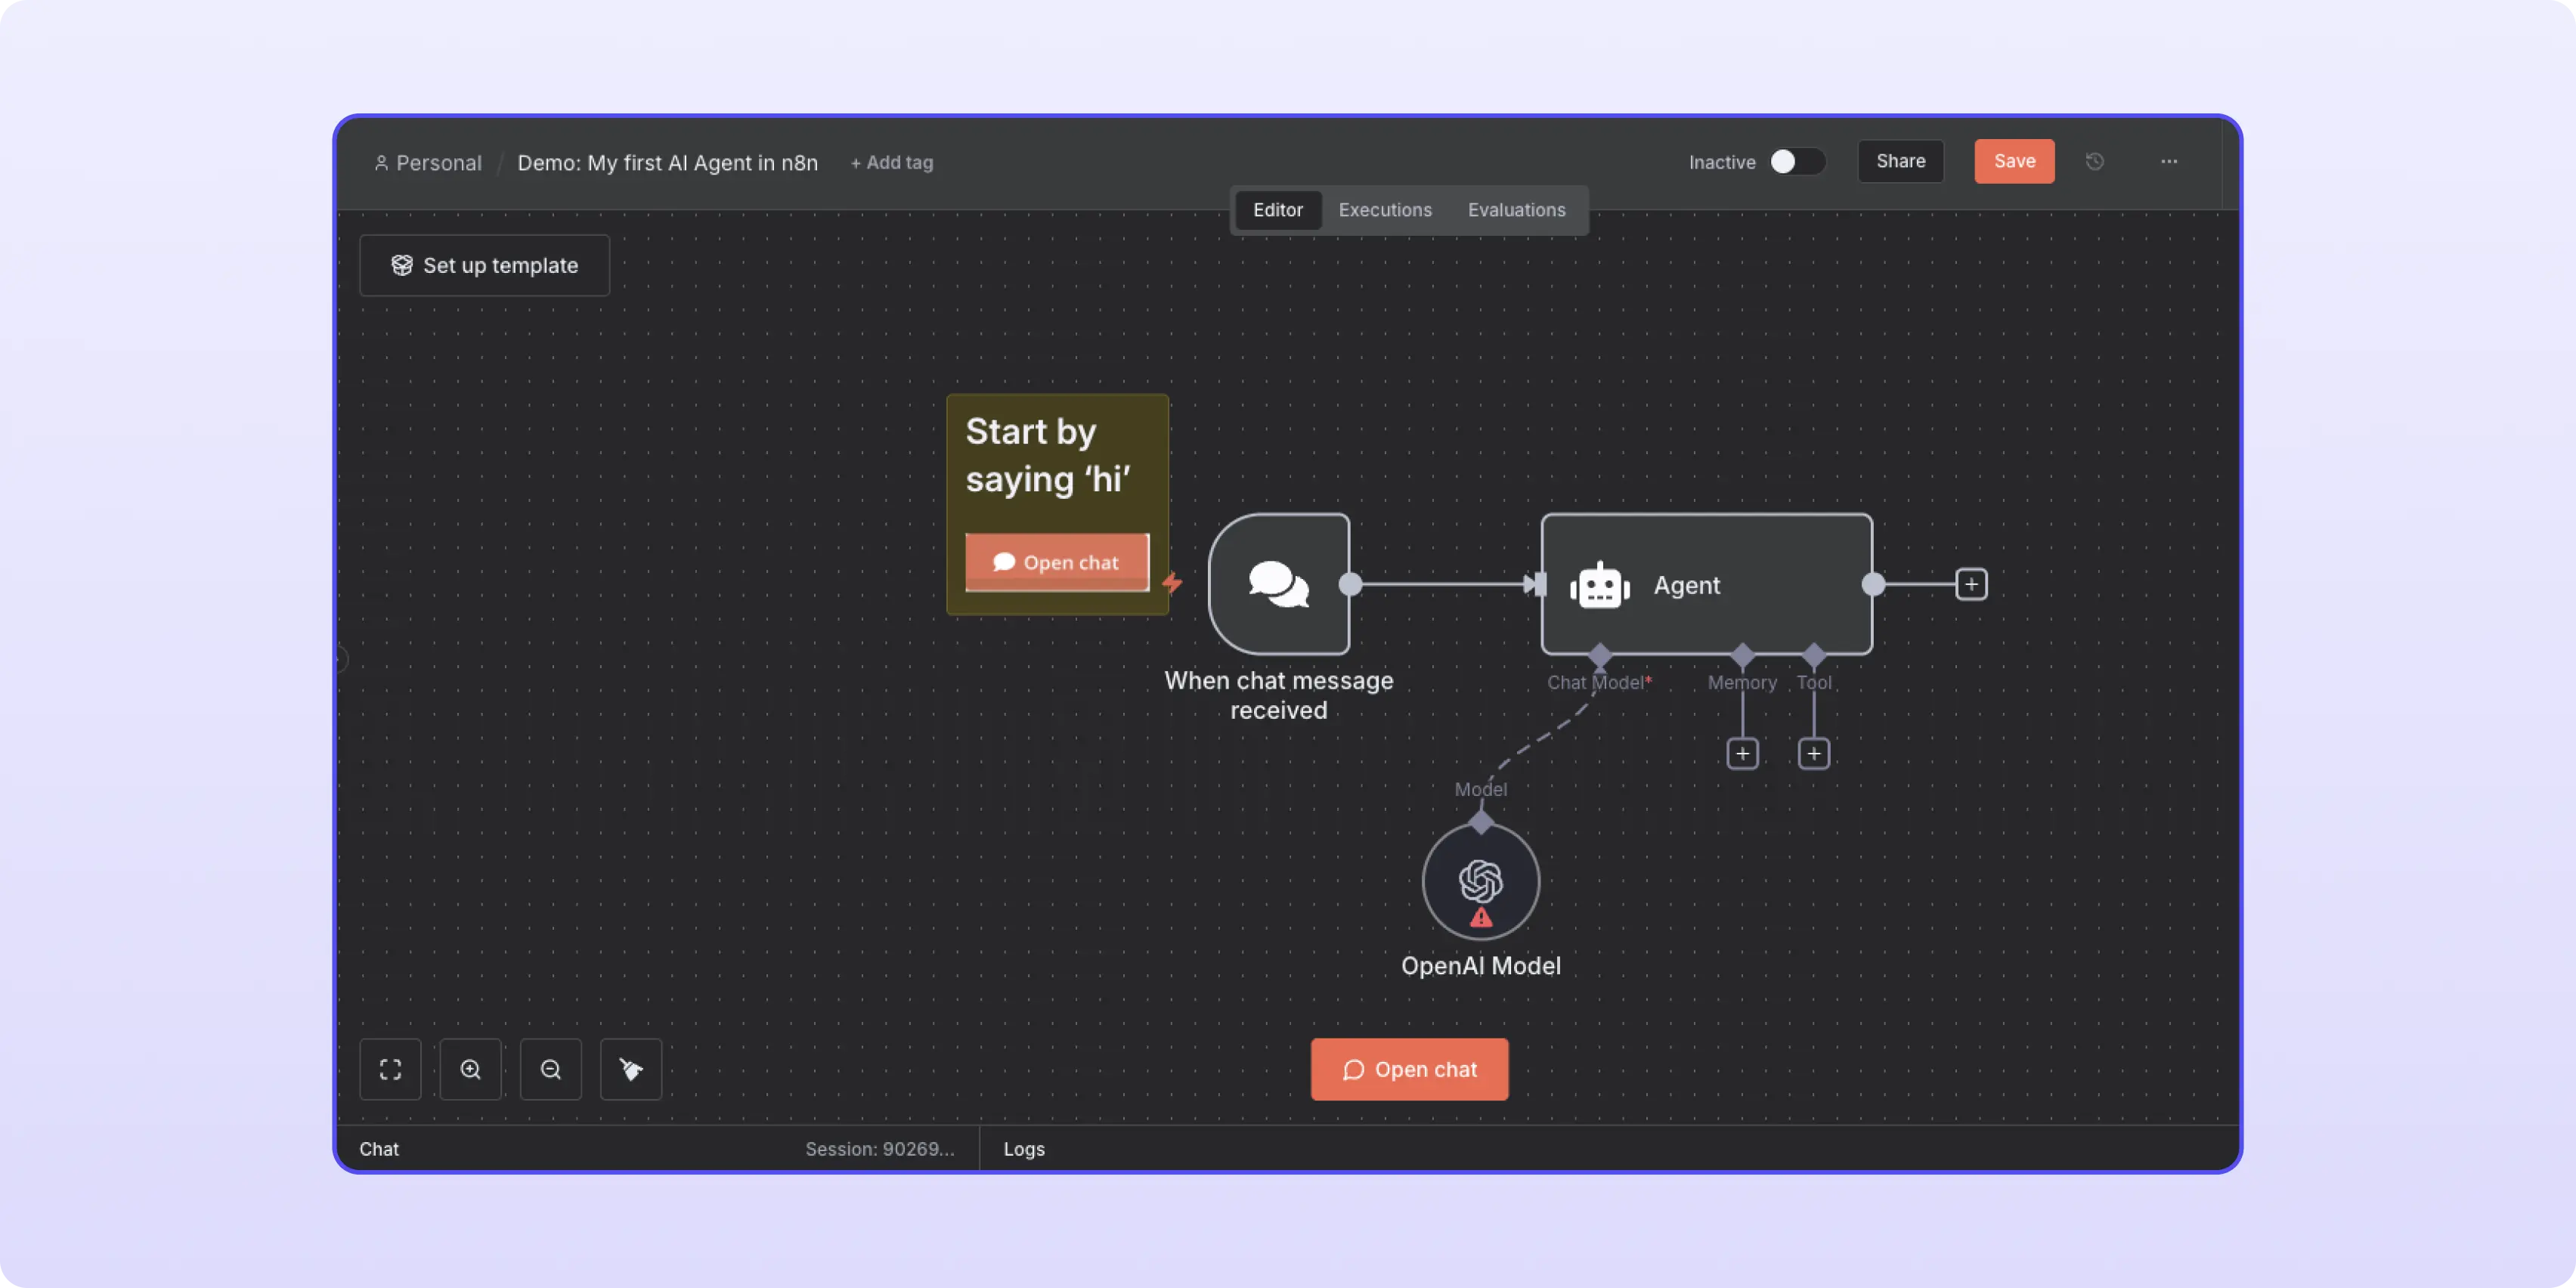Zoom out on the workflow canvas
Viewport: 2576px width, 1288px height.
(x=550, y=1069)
